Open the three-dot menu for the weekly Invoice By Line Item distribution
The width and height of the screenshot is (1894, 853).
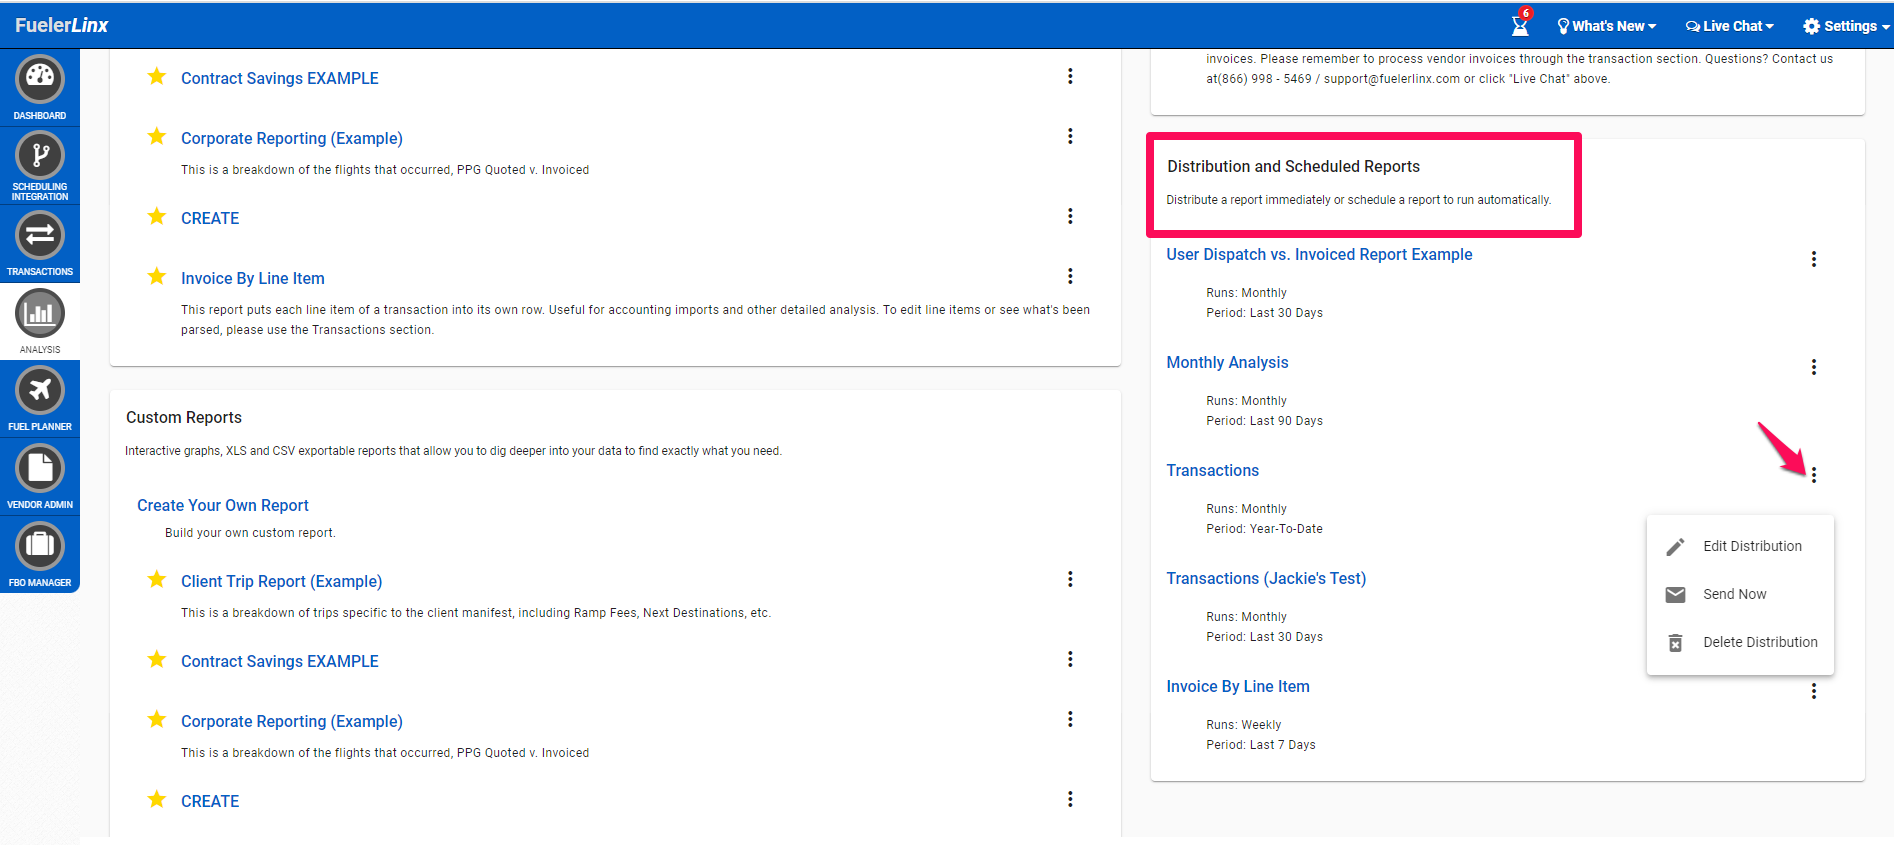click(x=1814, y=691)
